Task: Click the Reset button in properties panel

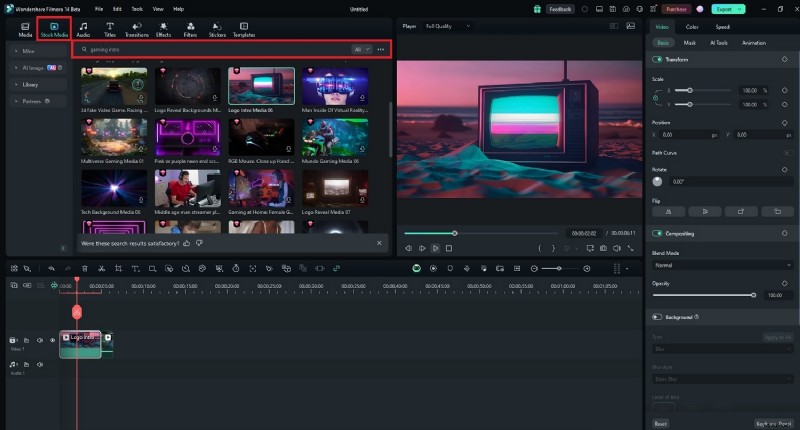Action: [660, 423]
